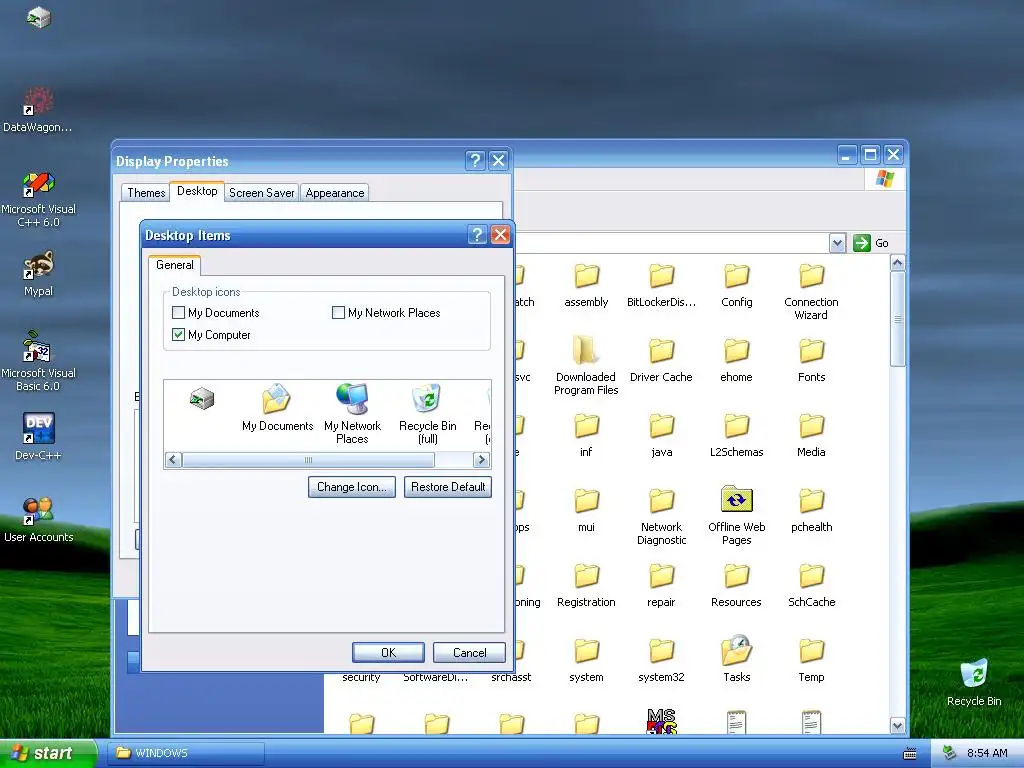Screen dimensions: 1024x768
Task: Select the SchCache folder
Action: 811,586
